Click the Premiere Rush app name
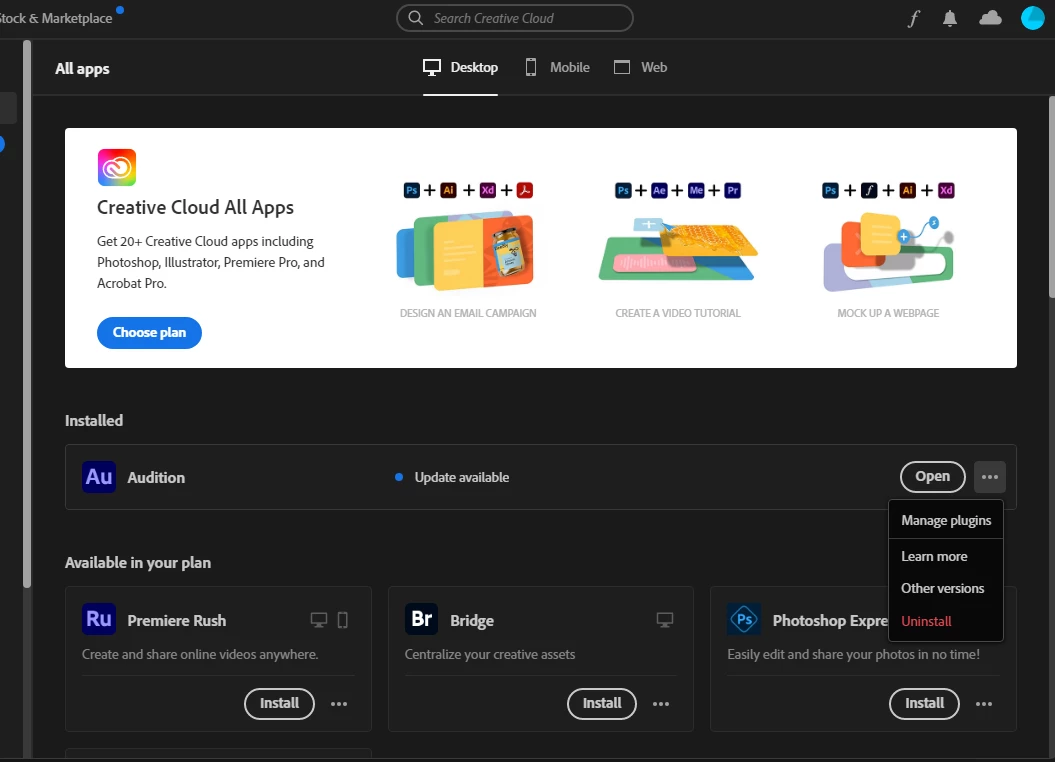 point(177,620)
